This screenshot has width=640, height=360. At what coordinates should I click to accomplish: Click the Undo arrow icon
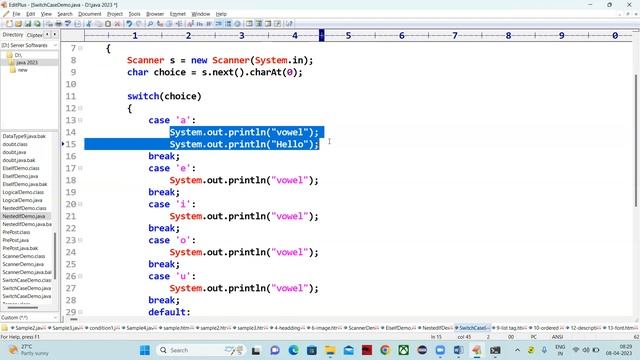[129, 24]
